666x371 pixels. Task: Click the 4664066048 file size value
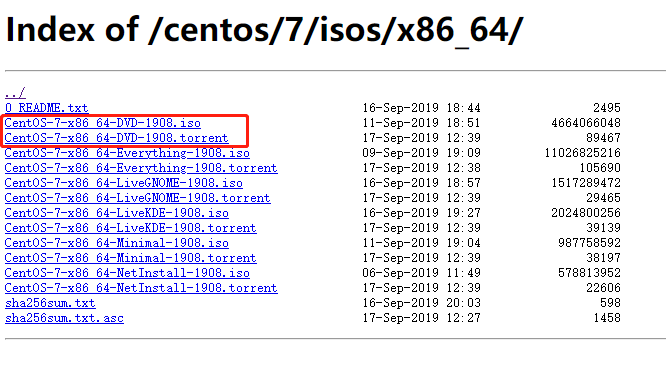(x=586, y=123)
